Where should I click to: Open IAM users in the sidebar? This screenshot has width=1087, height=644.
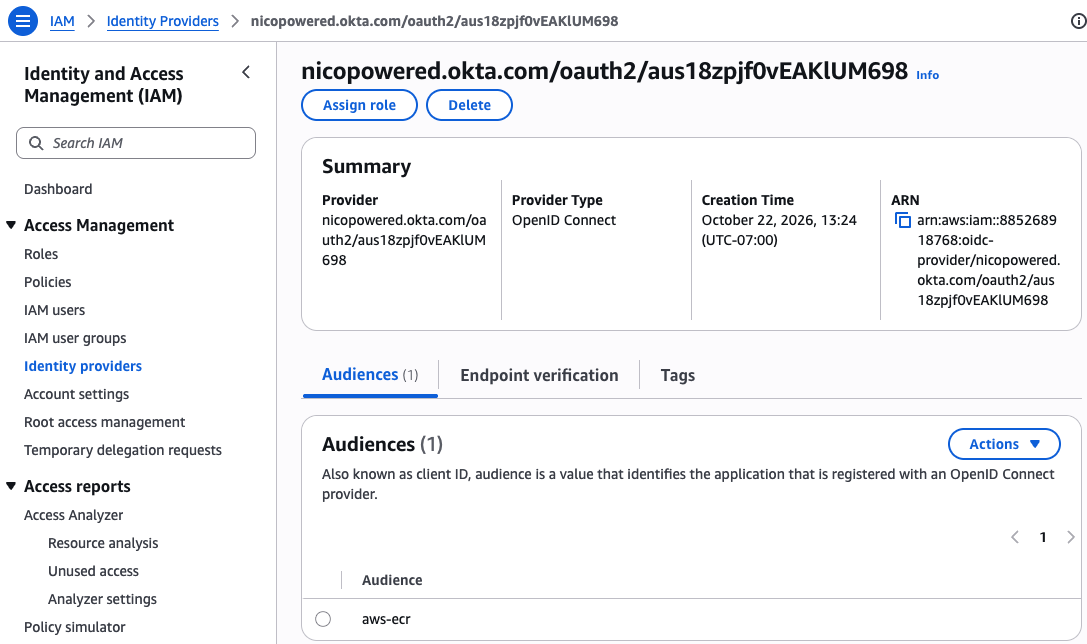55,310
